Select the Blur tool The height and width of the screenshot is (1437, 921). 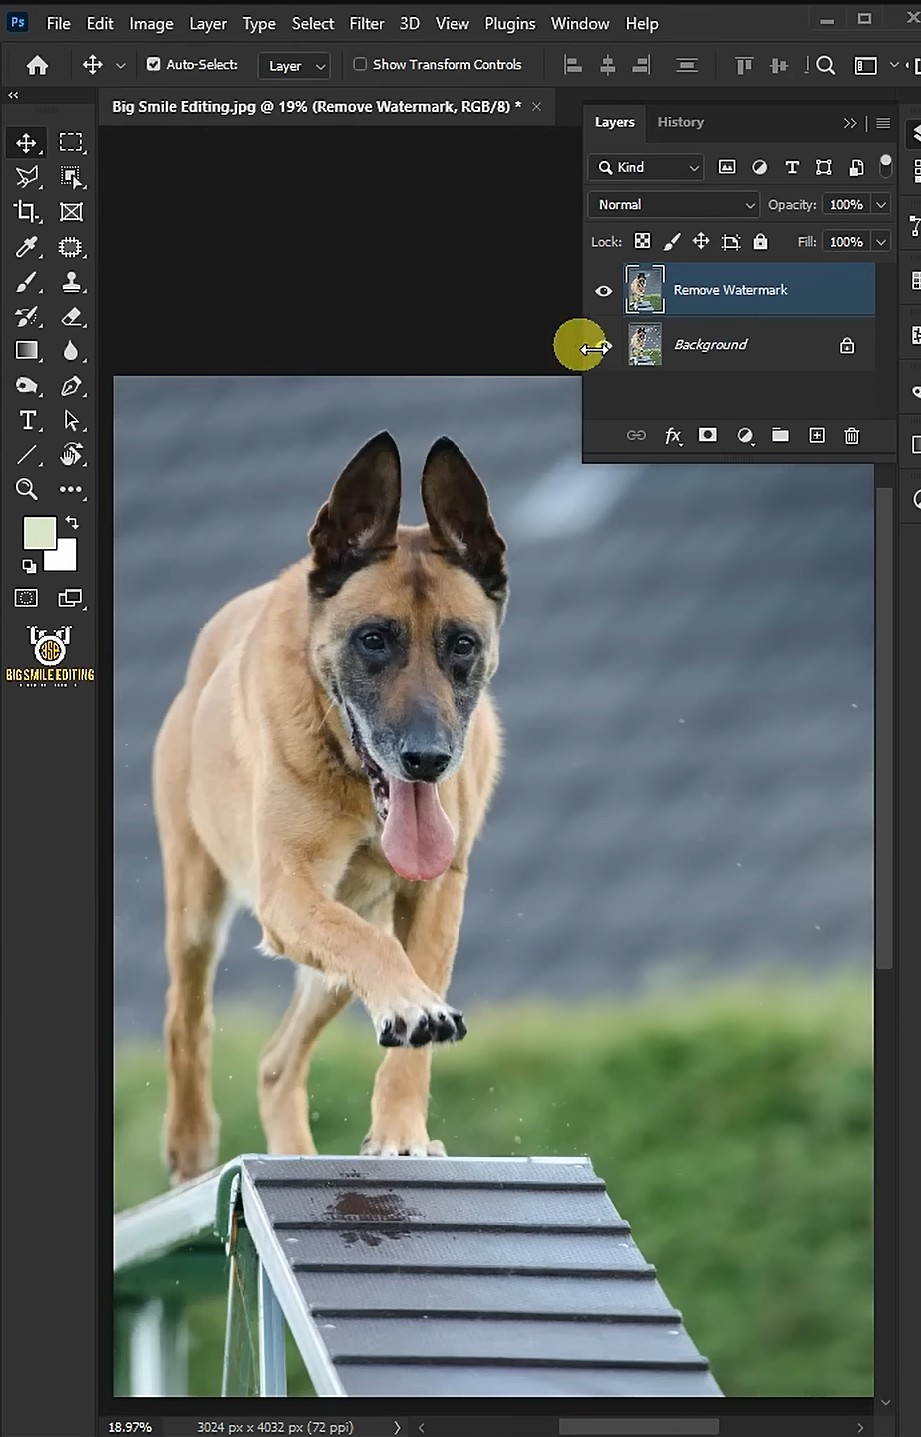coord(71,351)
